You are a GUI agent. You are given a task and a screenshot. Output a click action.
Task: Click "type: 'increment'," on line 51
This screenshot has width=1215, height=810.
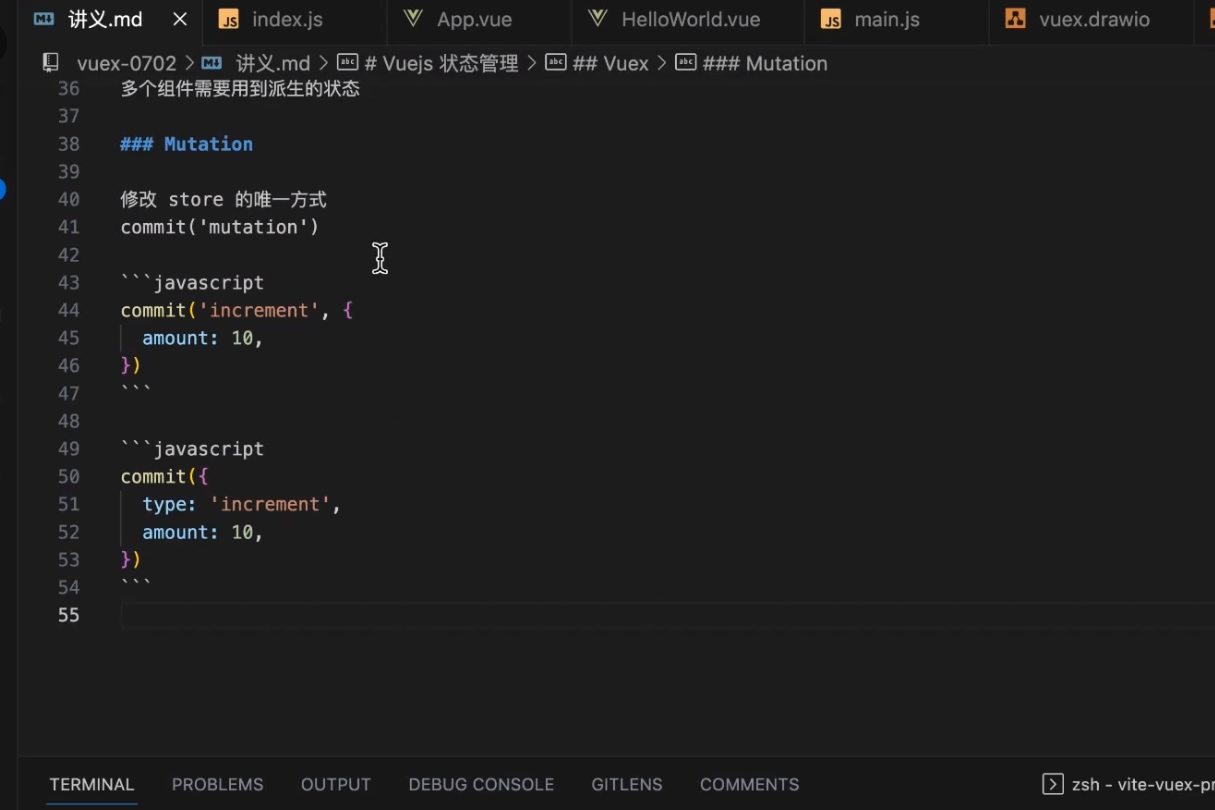(242, 504)
